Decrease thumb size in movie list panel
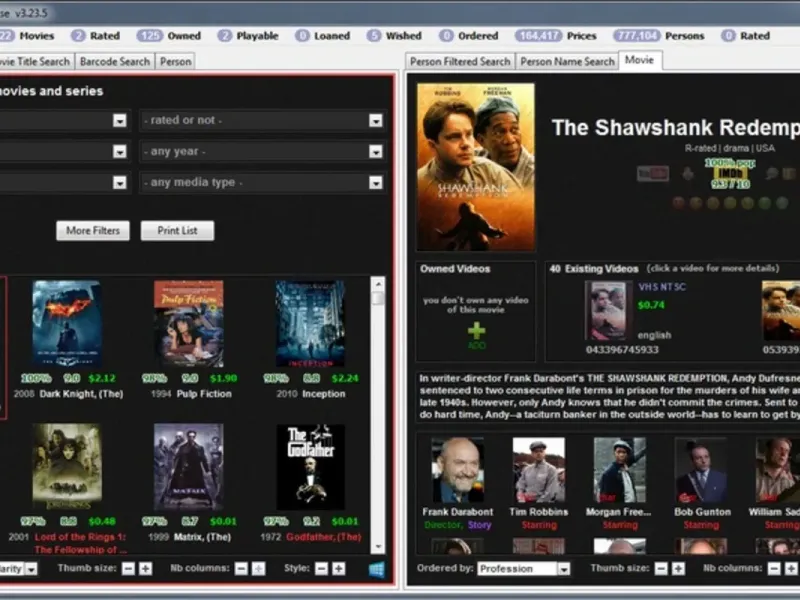800x600 pixels. pos(128,568)
